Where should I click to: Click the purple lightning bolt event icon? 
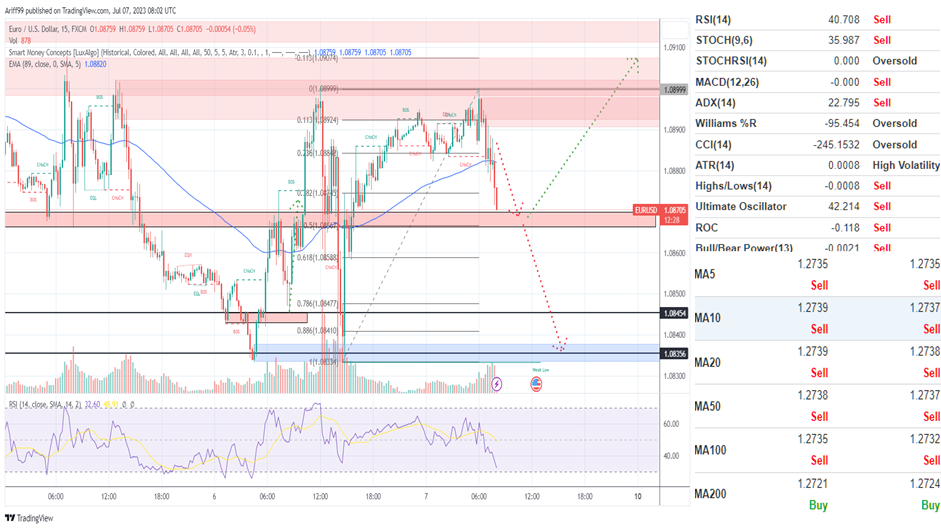click(x=497, y=383)
